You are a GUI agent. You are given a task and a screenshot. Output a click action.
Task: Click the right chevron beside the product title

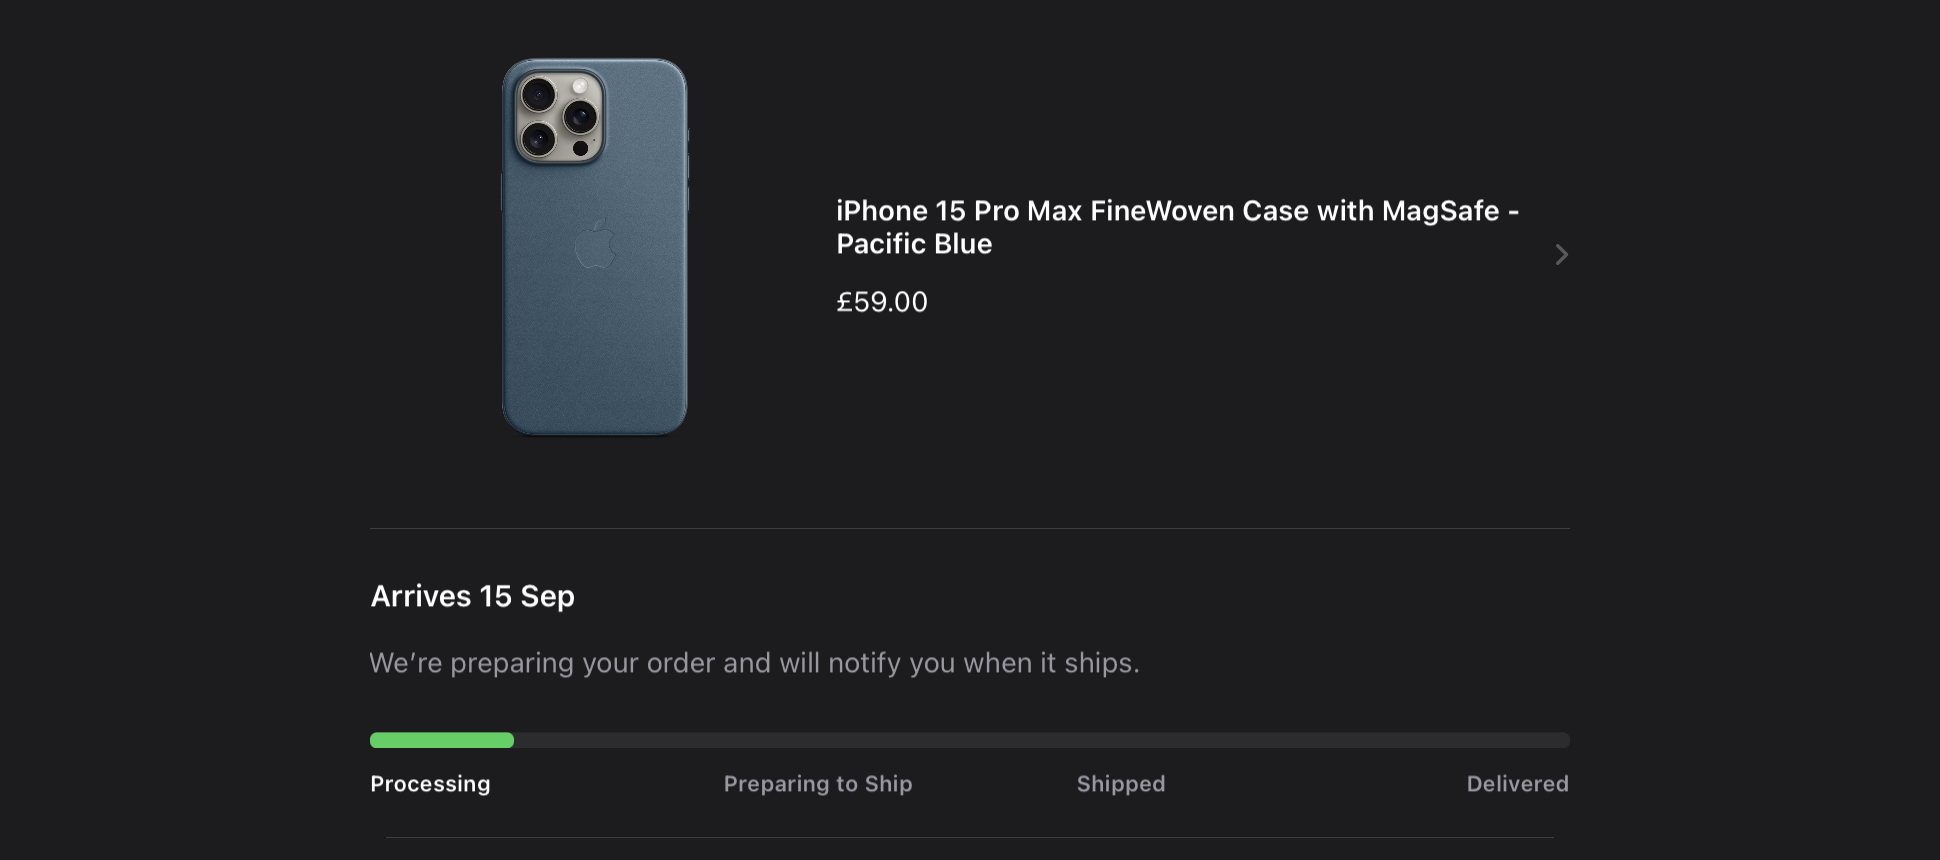(x=1561, y=255)
